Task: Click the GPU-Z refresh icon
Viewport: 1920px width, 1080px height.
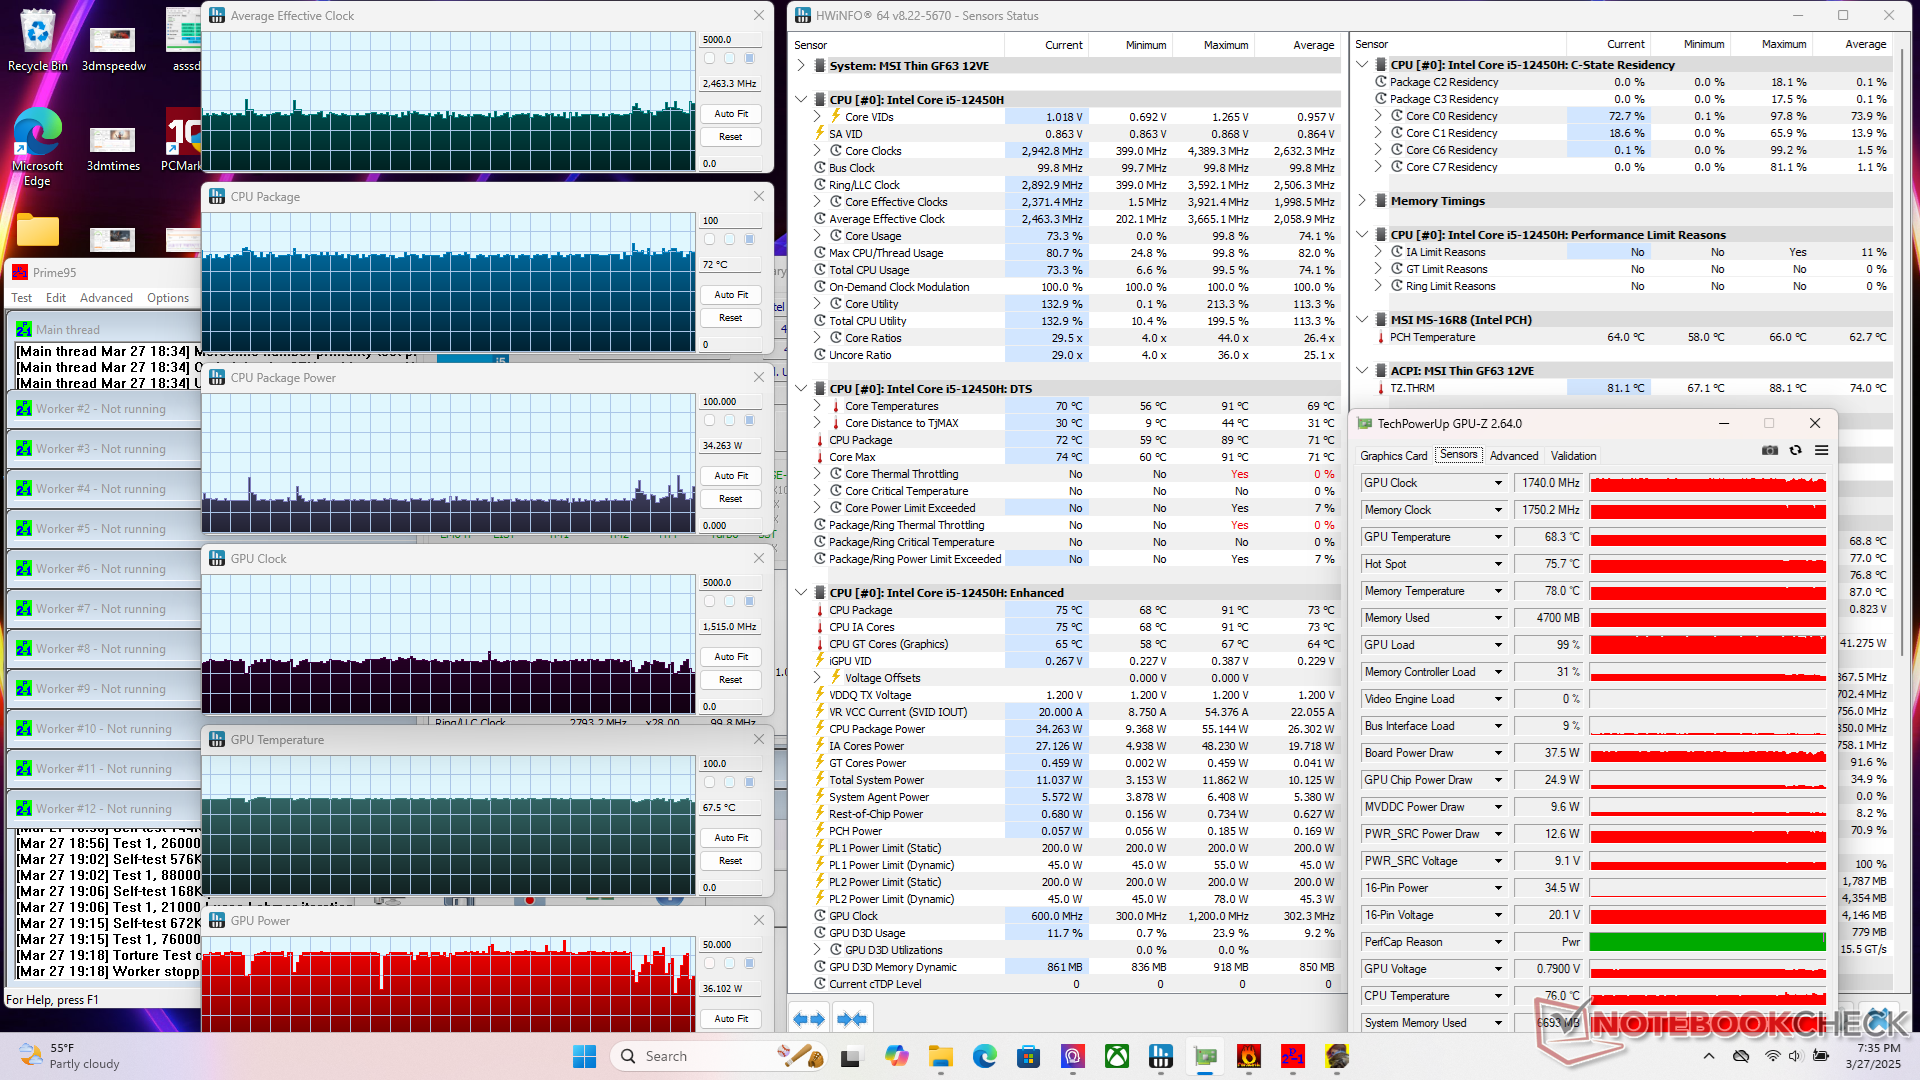Action: [x=1796, y=451]
